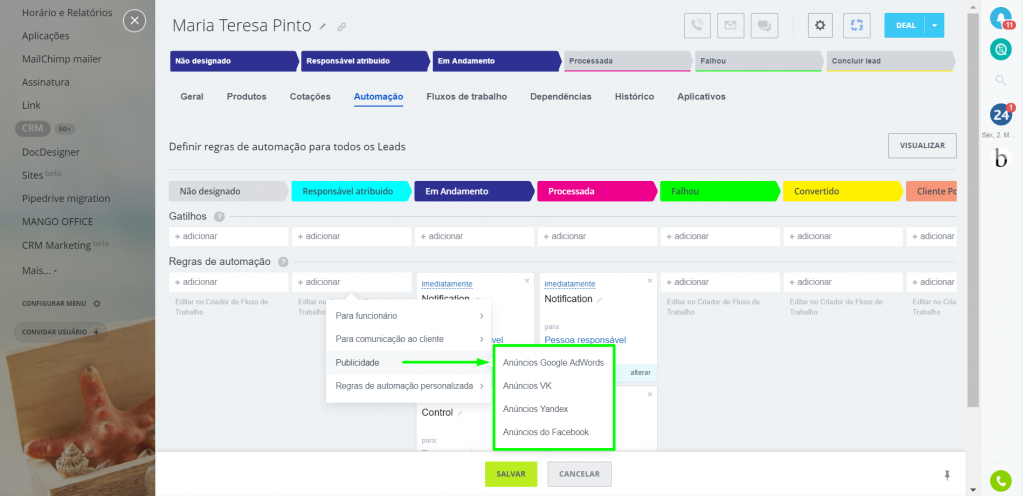Open Fluxos de trabalho tab
This screenshot has width=1023, height=496.
point(466,97)
